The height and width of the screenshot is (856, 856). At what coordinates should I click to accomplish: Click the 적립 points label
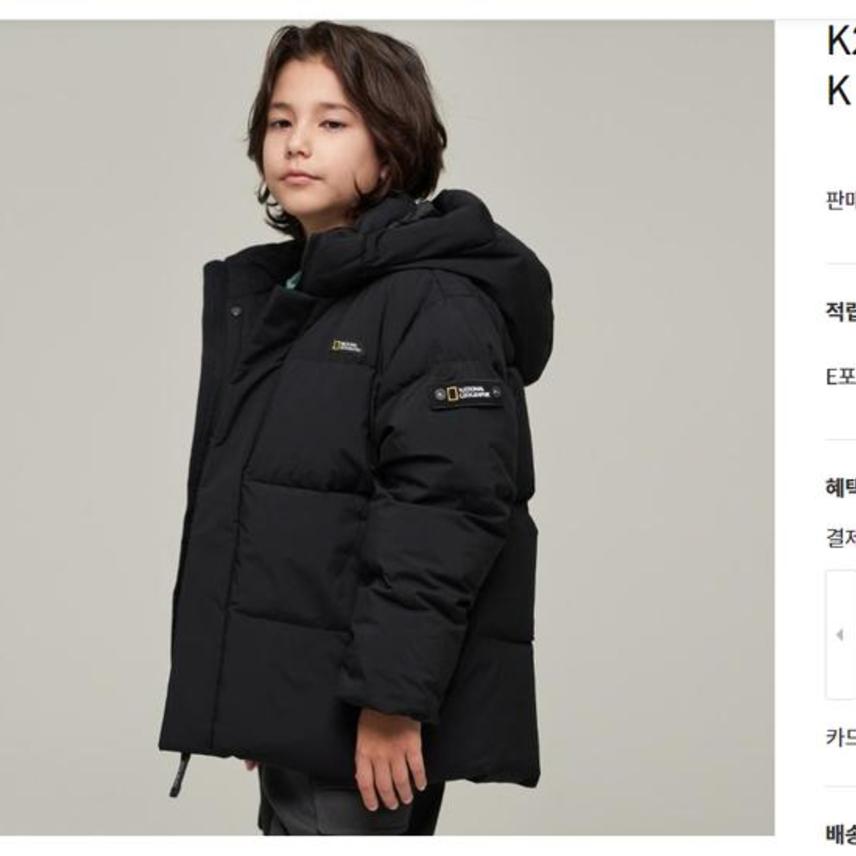click(841, 311)
